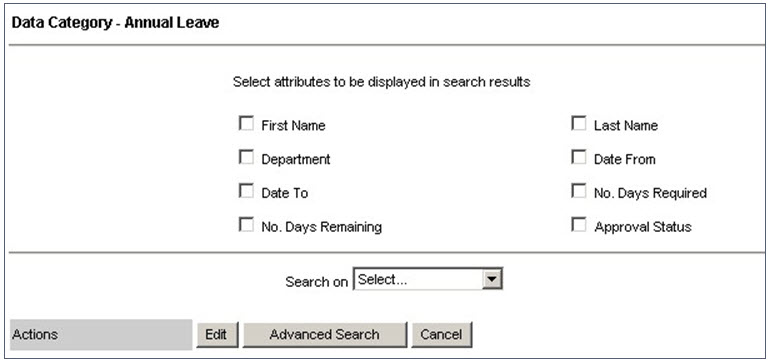
Task: Enable the Approval Status checkbox
Action: [x=579, y=225]
